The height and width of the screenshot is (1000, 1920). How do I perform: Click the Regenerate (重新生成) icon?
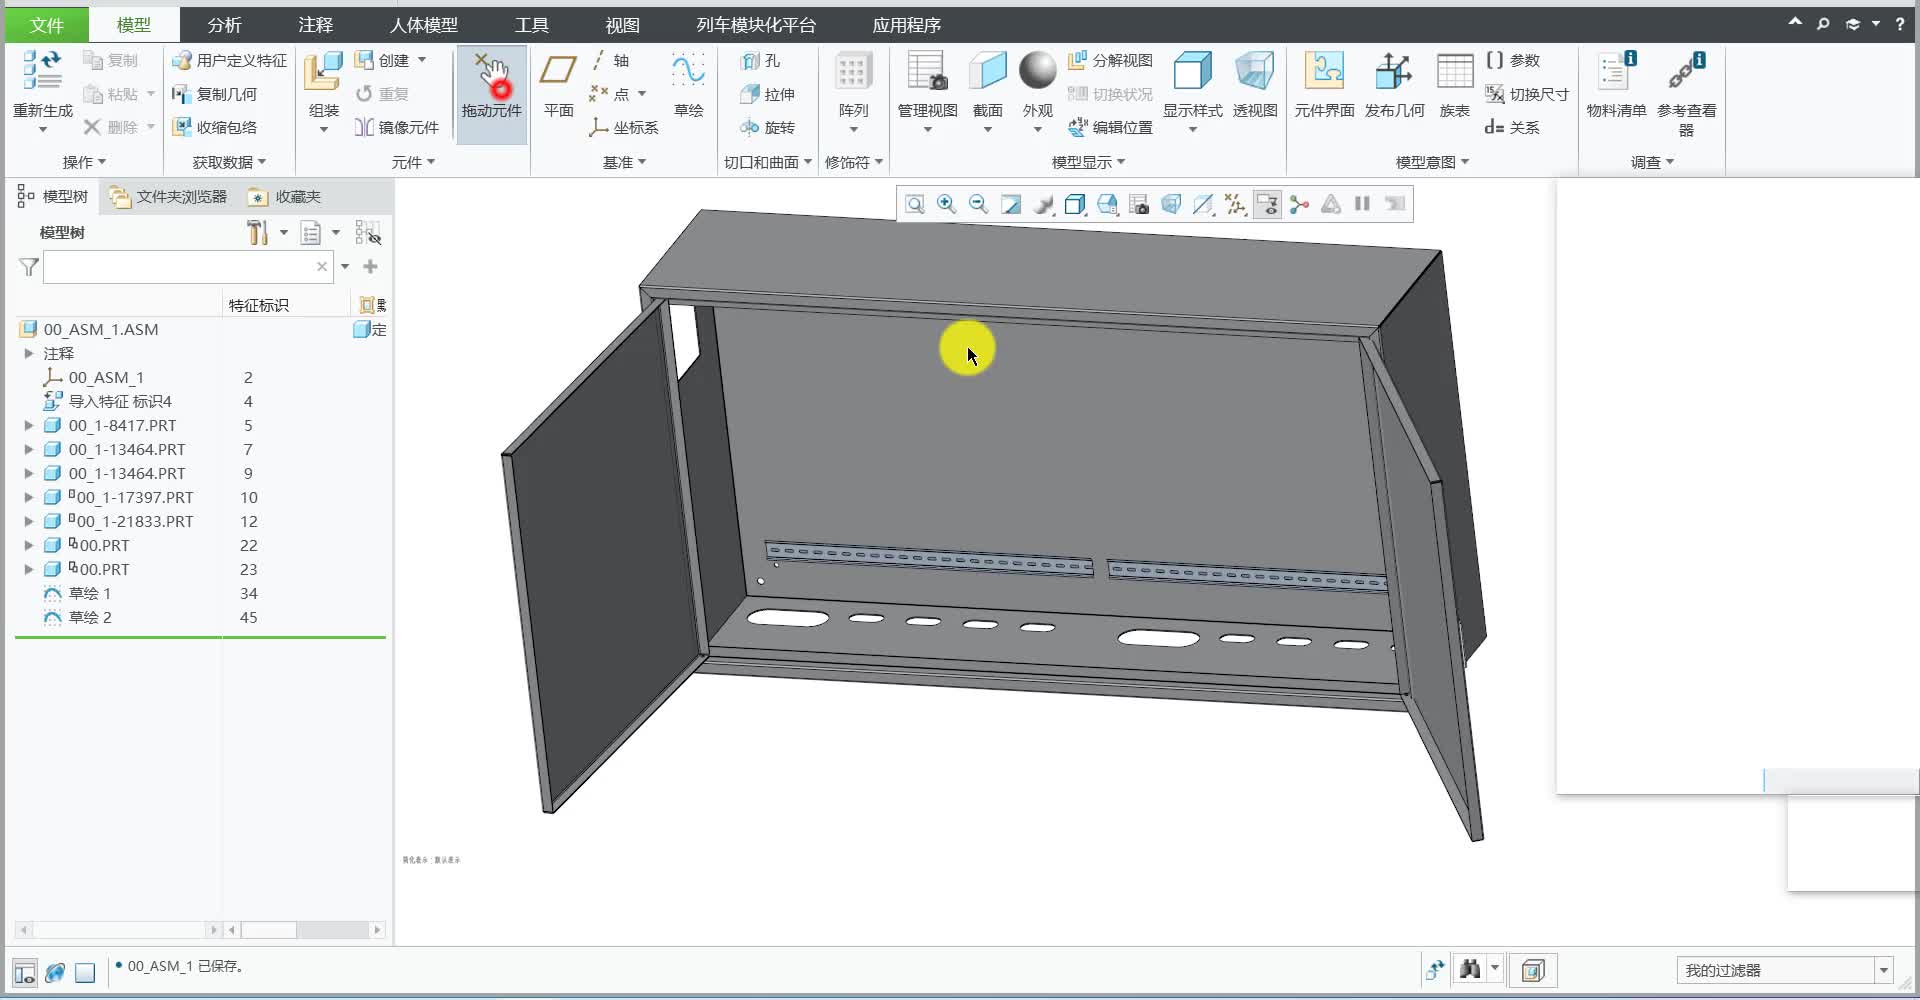coord(42,70)
